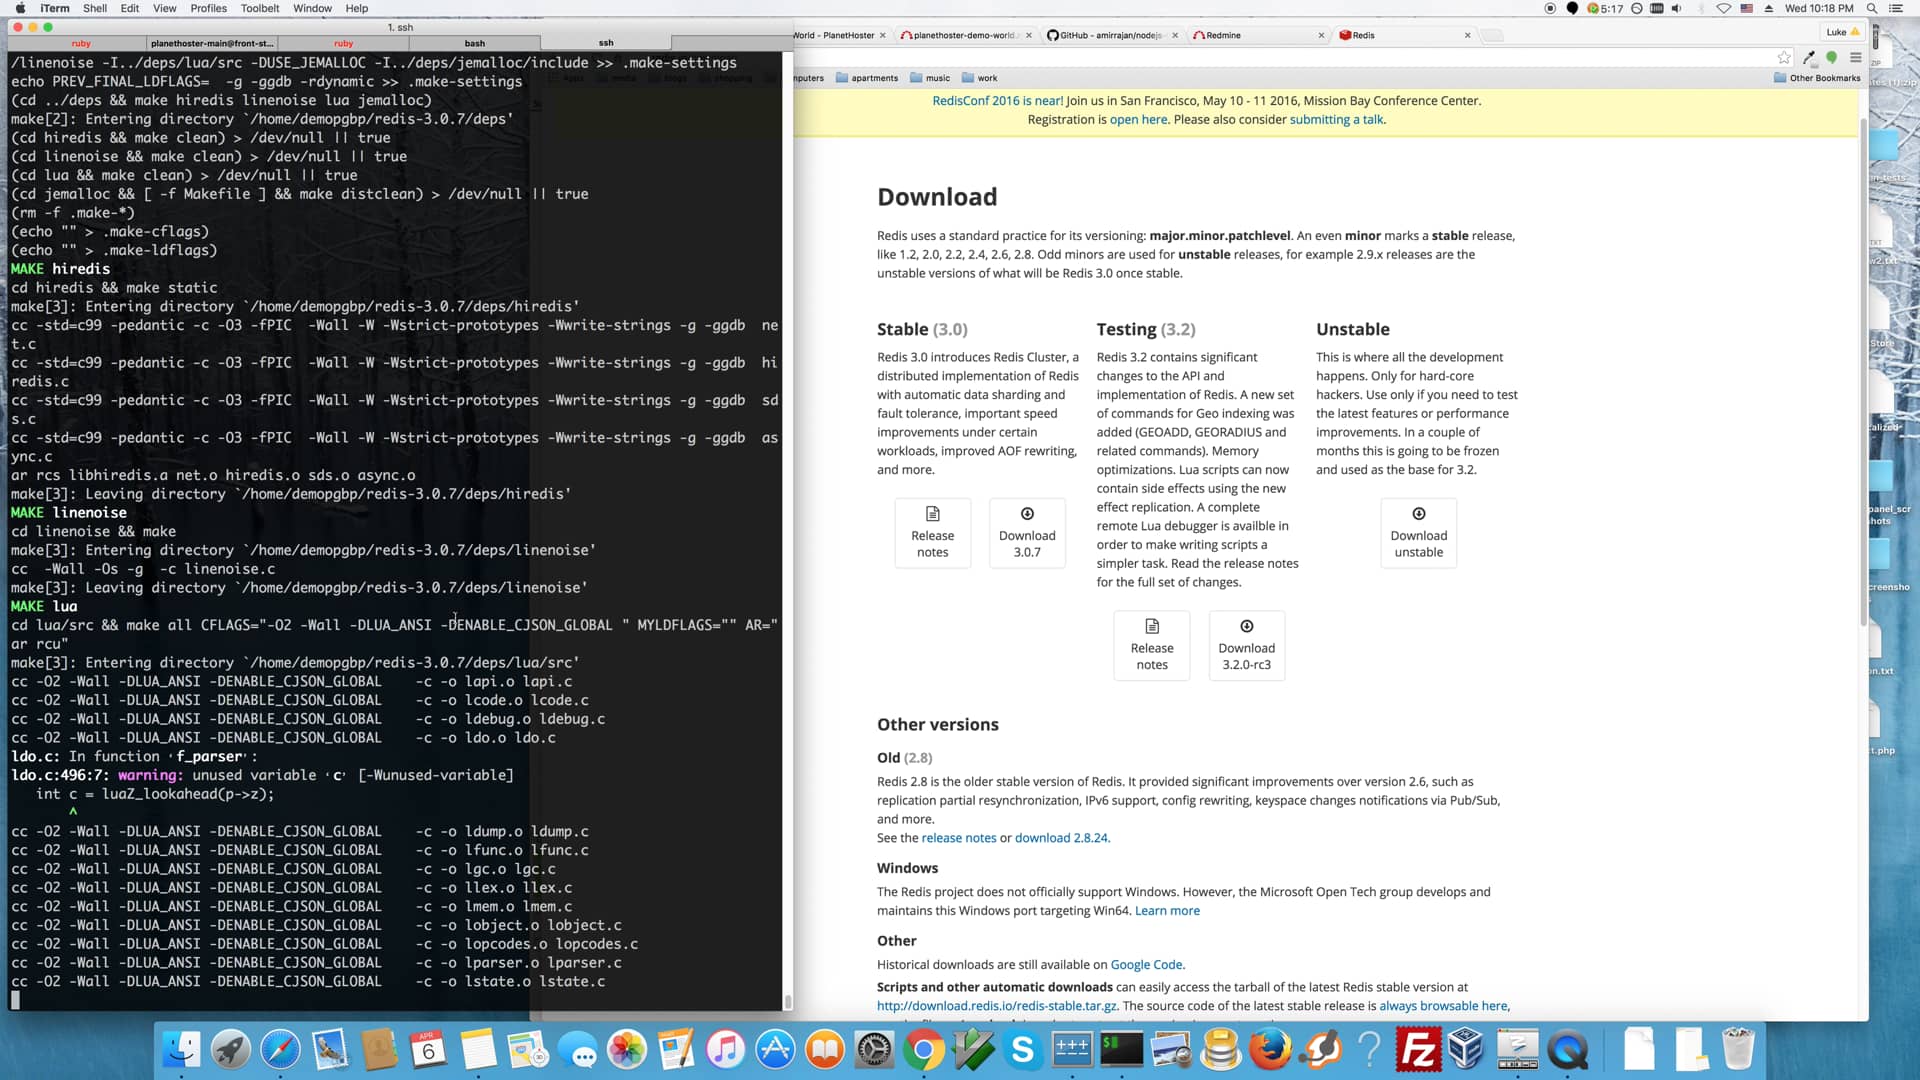Image resolution: width=1920 pixels, height=1080 pixels.
Task: Click 'submitting a talk' link
Action: 1336,119
